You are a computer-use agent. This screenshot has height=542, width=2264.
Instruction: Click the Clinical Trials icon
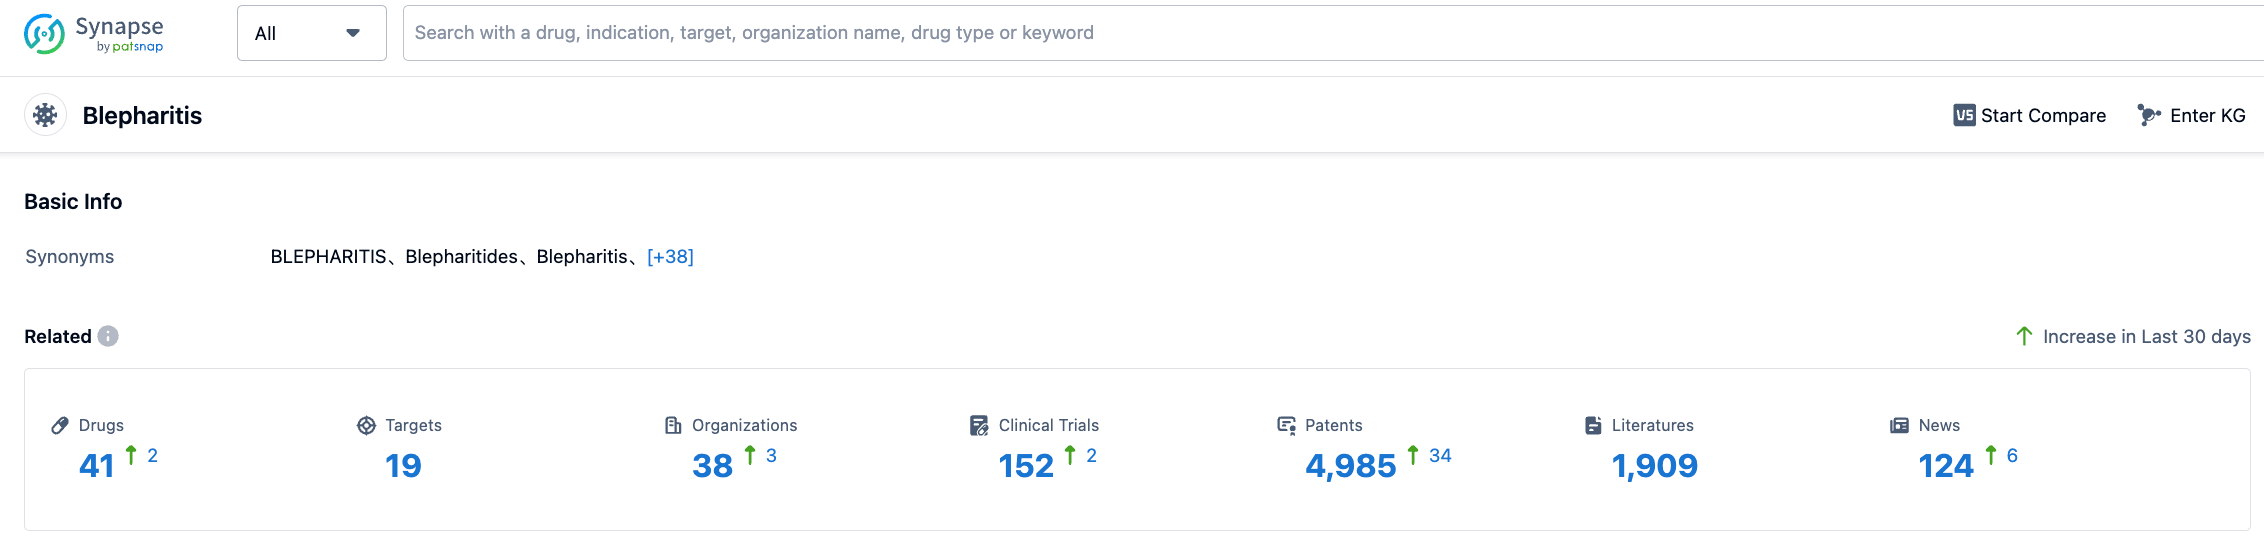pos(979,425)
